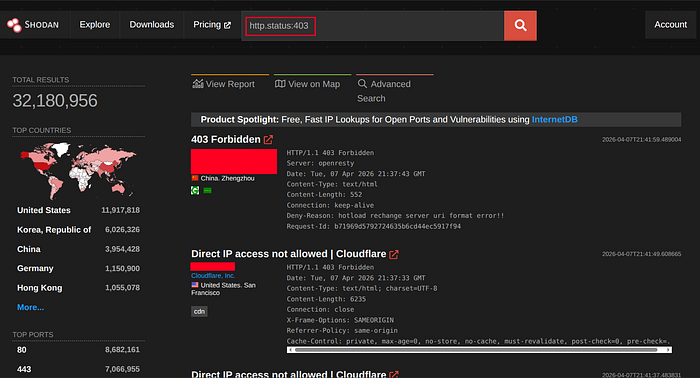Click the Referrer-Policy: same-origin line
This screenshot has width=700, height=378.
click(x=342, y=331)
